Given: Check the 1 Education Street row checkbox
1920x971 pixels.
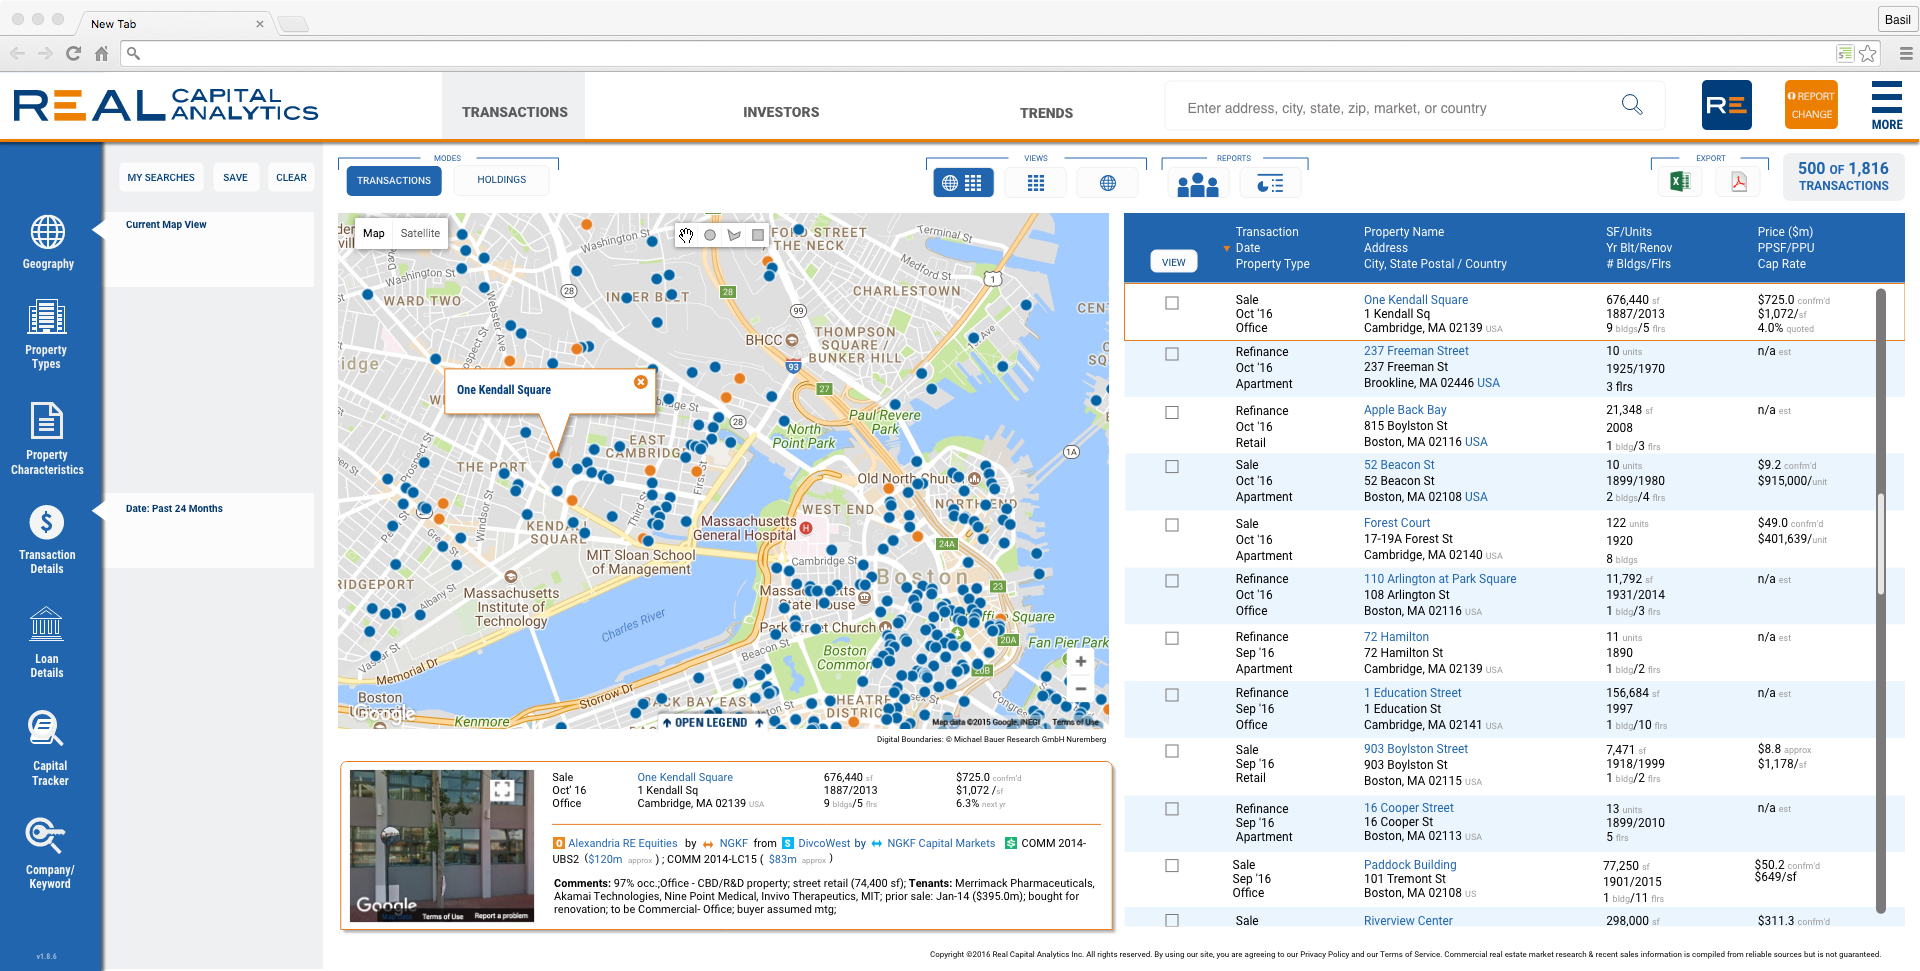Looking at the screenshot, I should coord(1172,695).
